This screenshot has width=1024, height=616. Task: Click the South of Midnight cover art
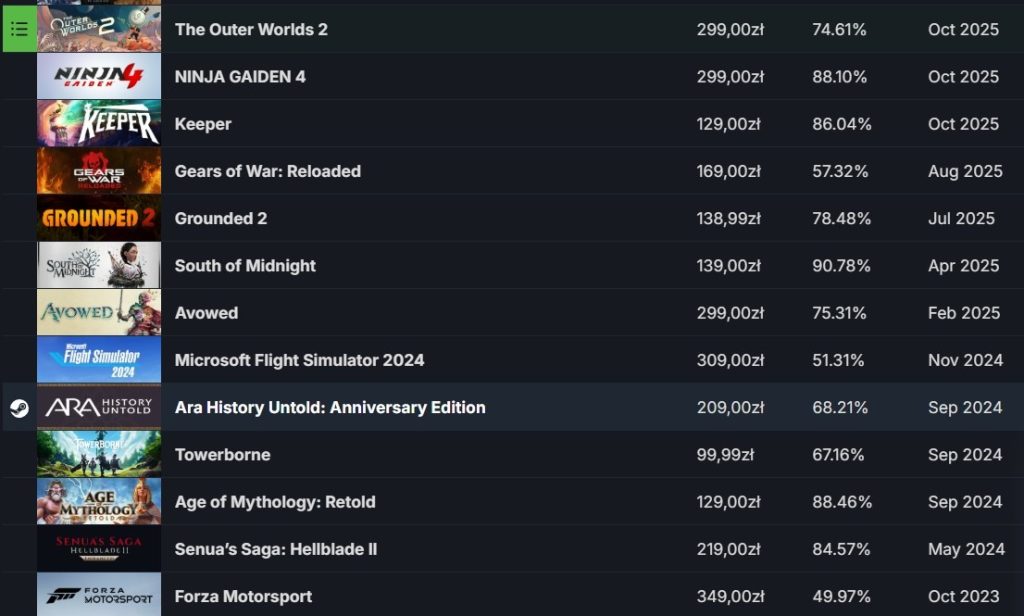point(99,265)
